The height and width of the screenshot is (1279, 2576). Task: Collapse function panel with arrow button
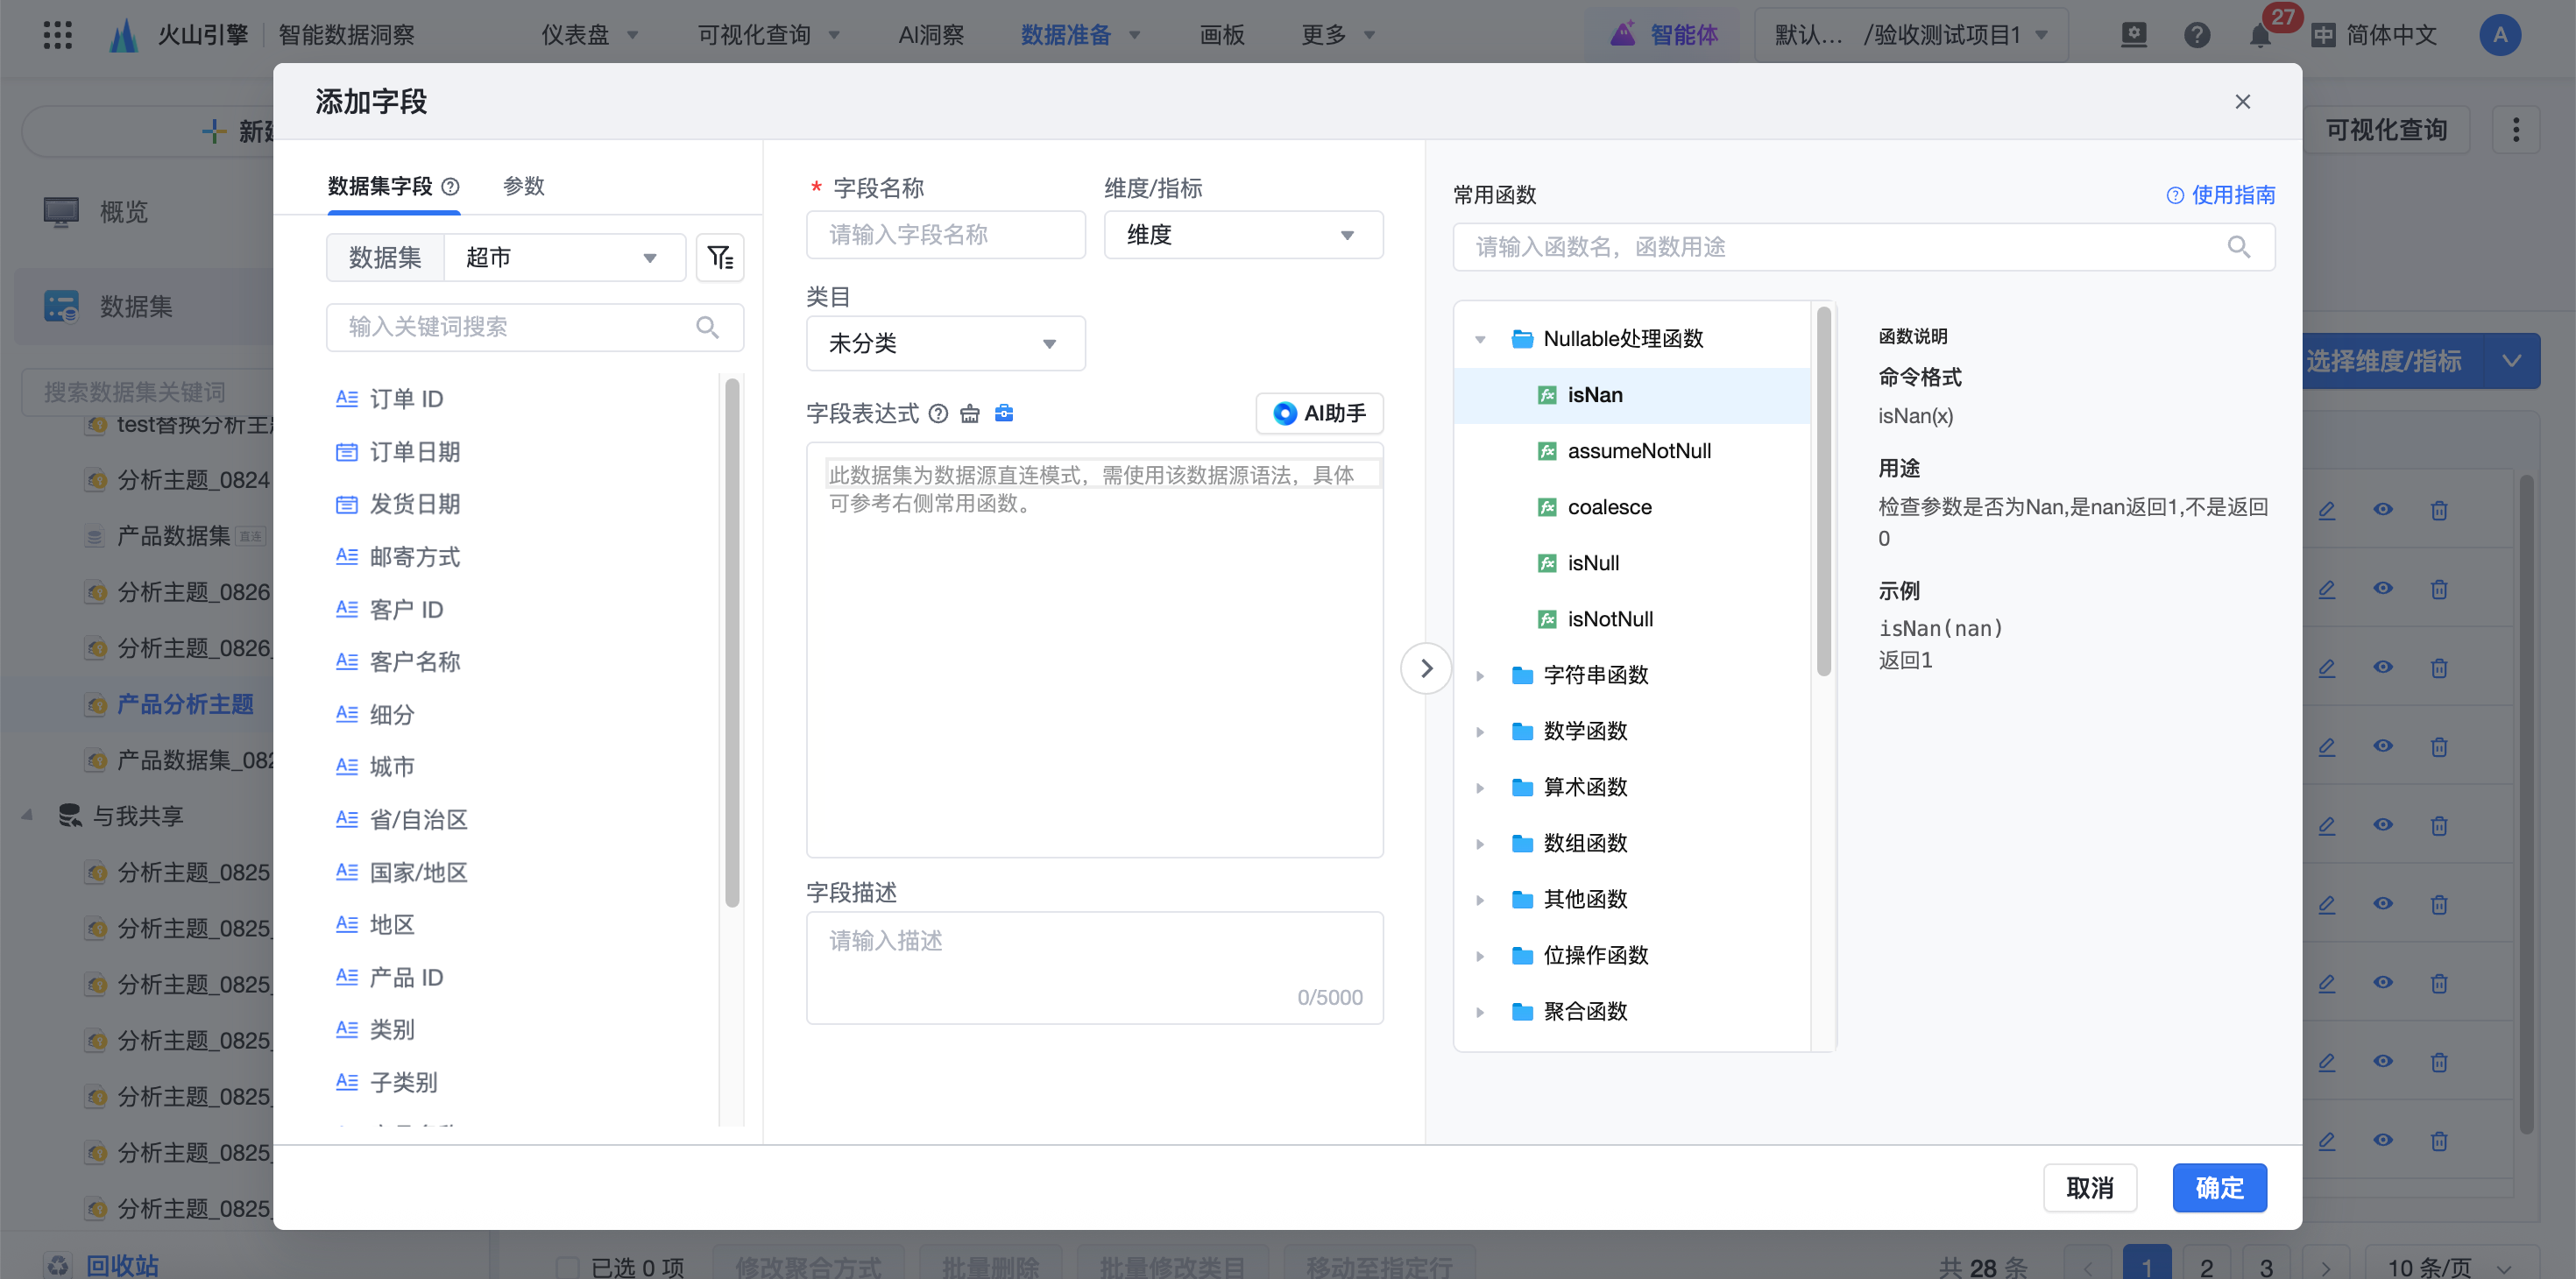tap(1425, 668)
